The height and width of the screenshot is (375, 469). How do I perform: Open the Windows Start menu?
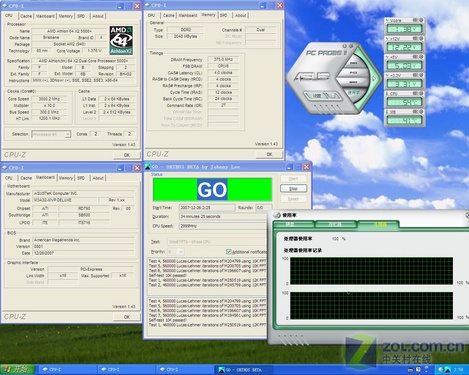pos(17,369)
